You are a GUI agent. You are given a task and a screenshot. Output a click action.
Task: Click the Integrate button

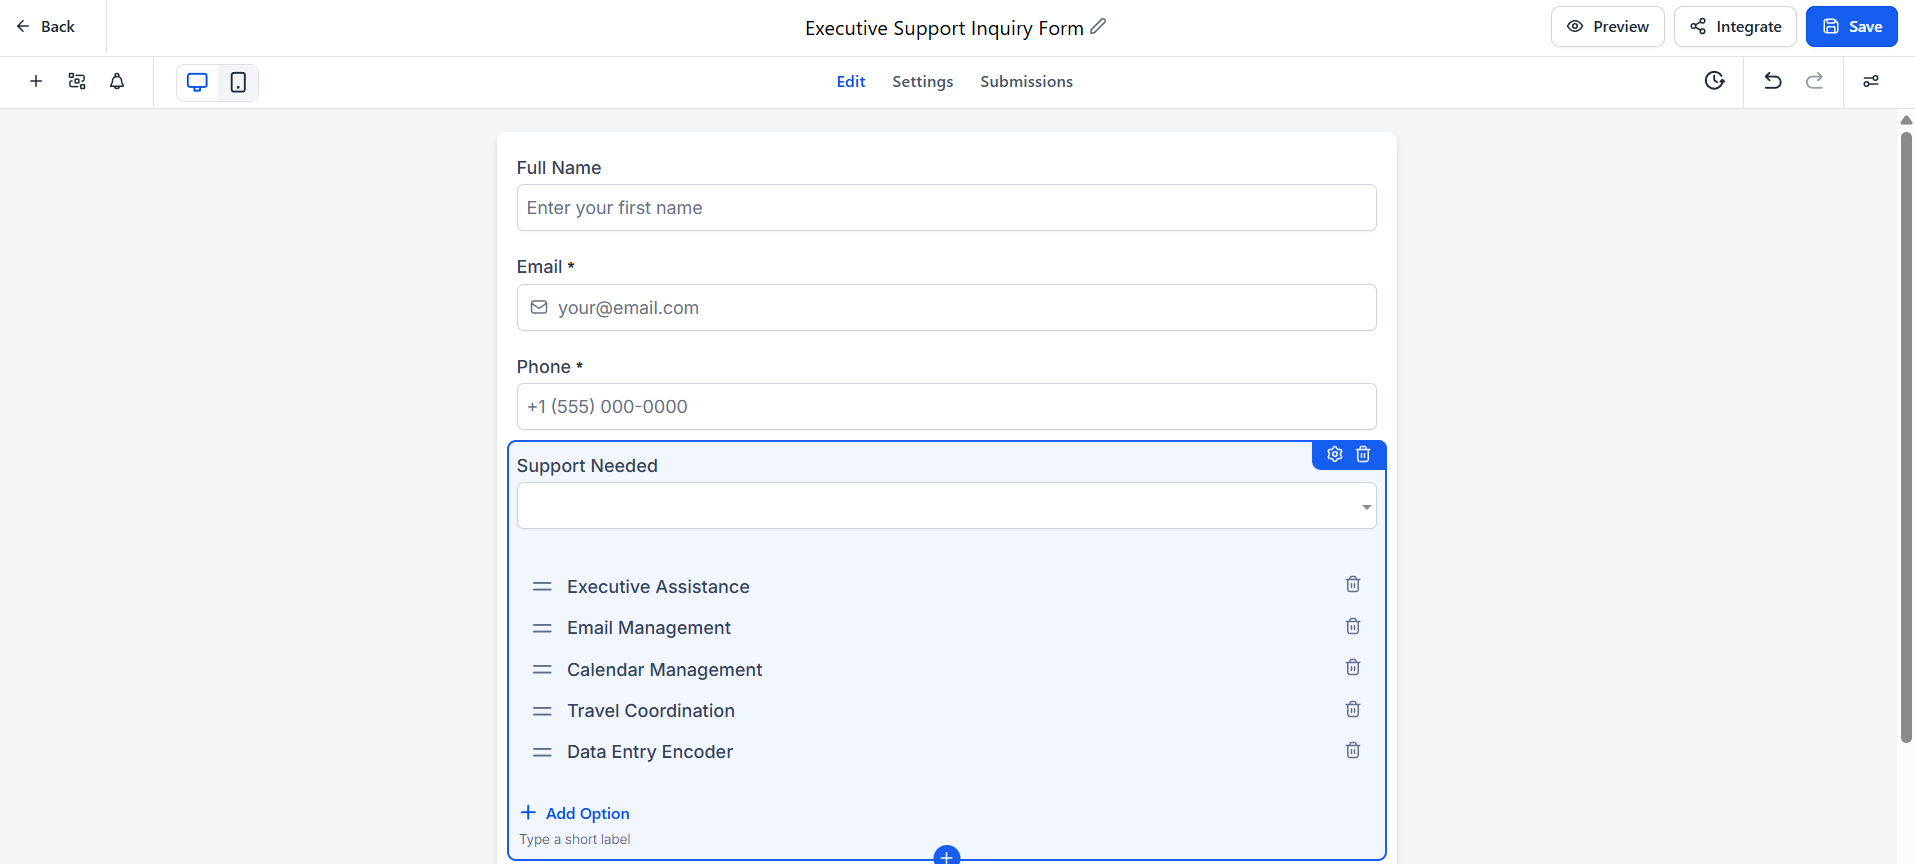1735,27
